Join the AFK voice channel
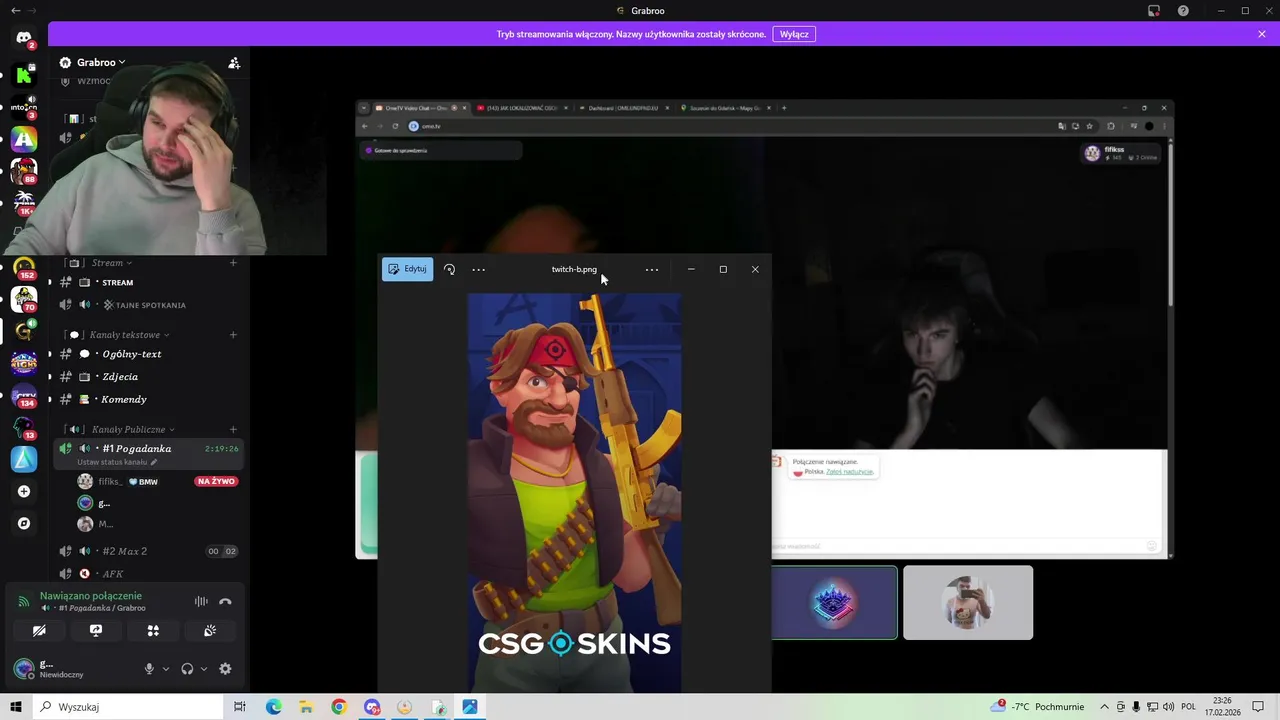 click(148, 574)
